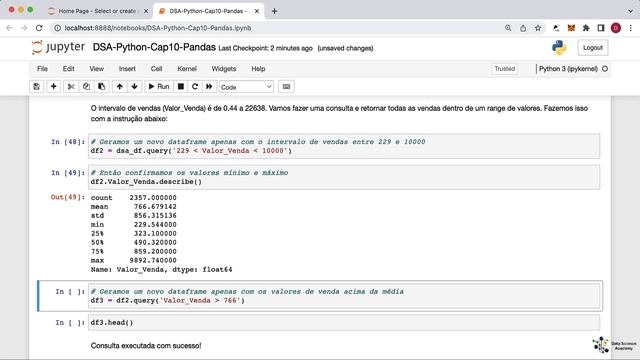Move selected cell down arrow
Image resolution: width=640 pixels, height=360 pixels.
[134, 87]
